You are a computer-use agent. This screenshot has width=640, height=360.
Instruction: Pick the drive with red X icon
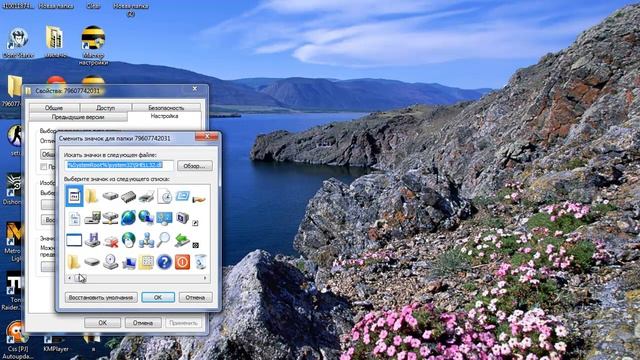pyautogui.click(x=110, y=241)
